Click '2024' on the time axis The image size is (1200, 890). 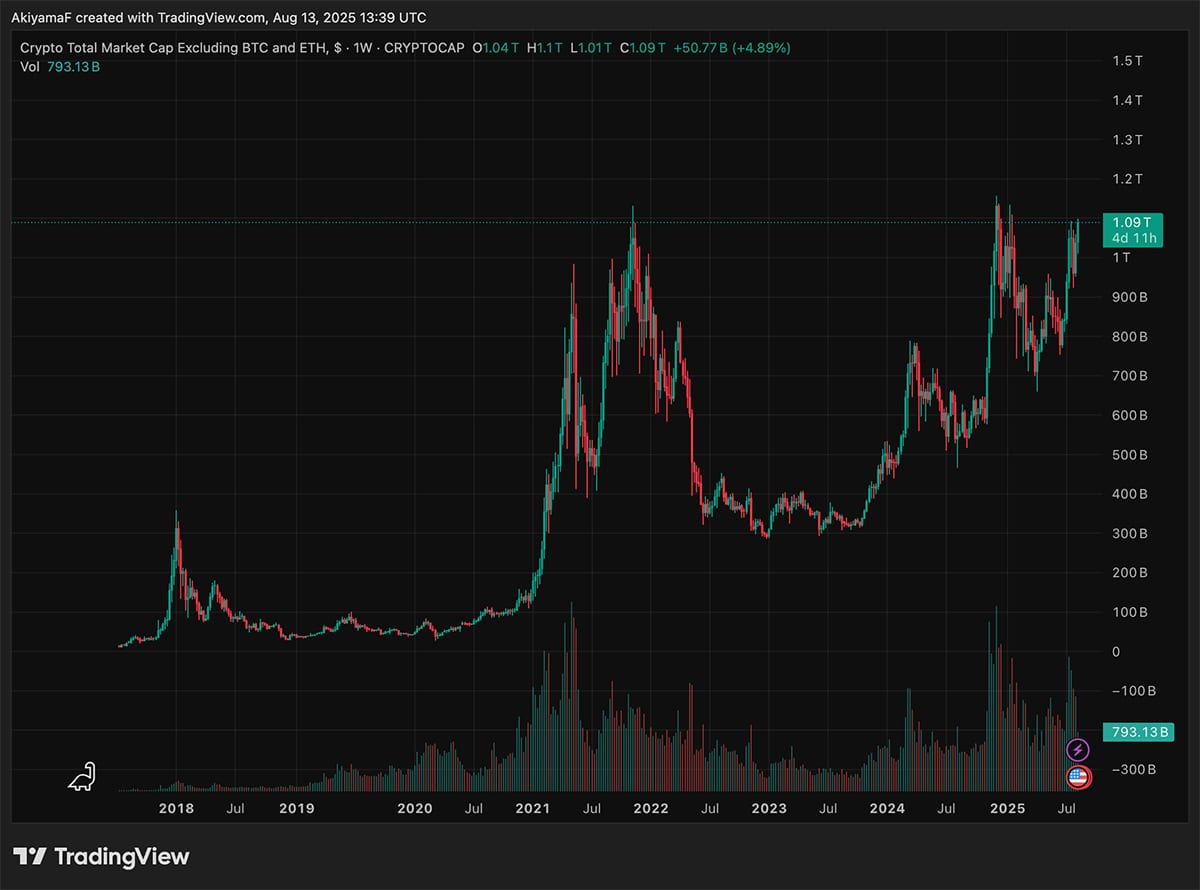coord(887,808)
